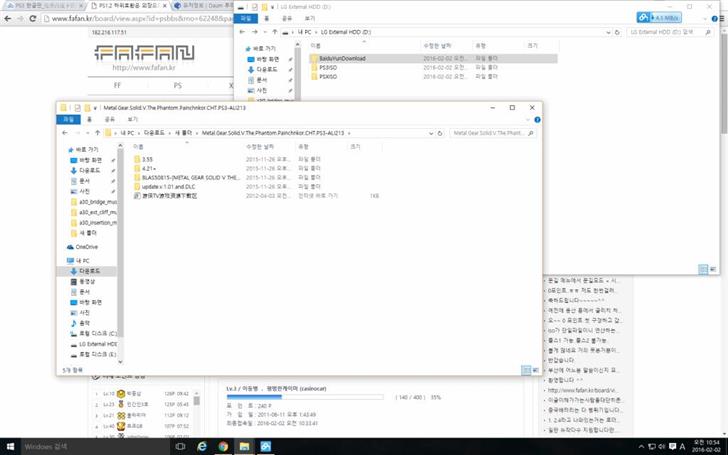Image resolution: width=728 pixels, height=455 pixels.
Task: Go back in the Metal Gear Solid window
Action: tap(65, 133)
